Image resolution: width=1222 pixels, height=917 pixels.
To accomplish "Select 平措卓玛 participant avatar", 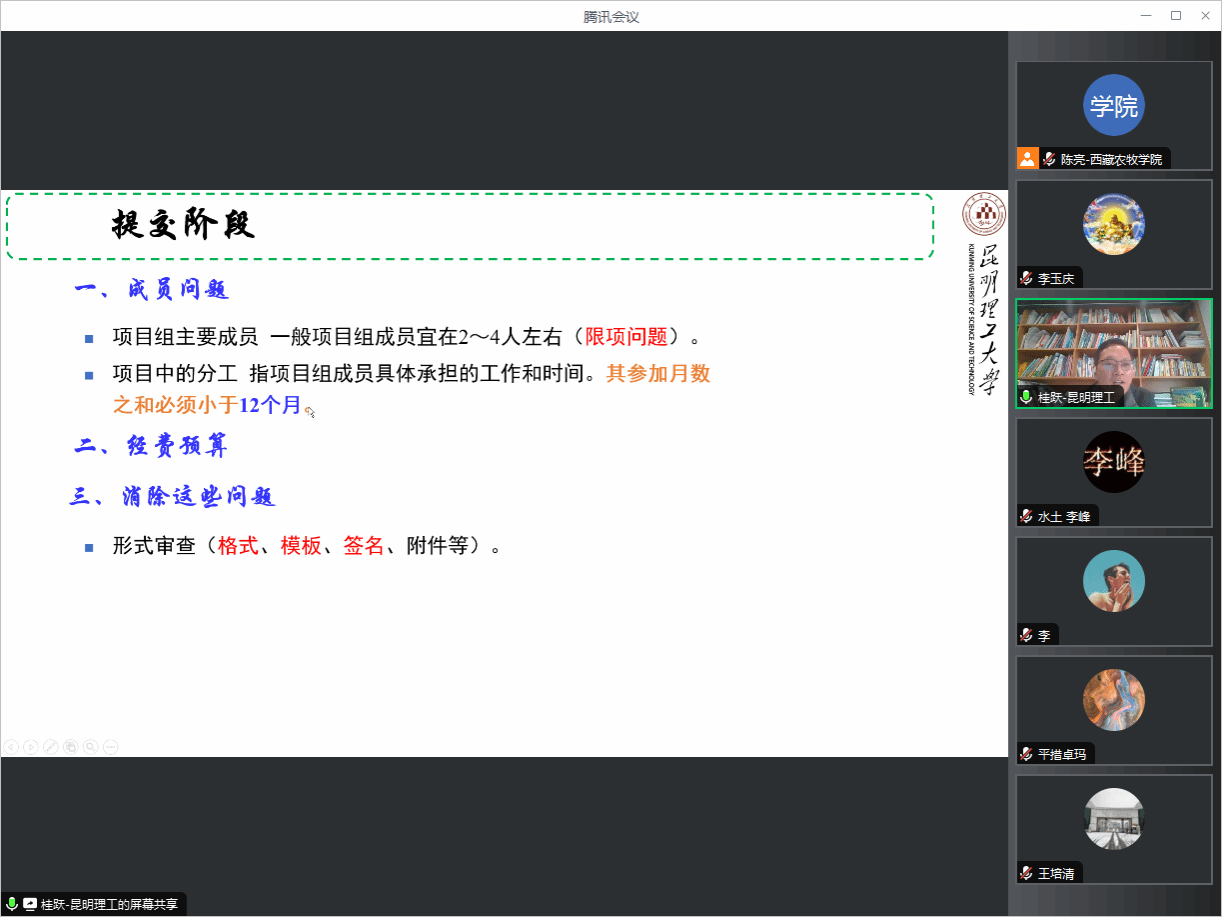I will point(1113,700).
